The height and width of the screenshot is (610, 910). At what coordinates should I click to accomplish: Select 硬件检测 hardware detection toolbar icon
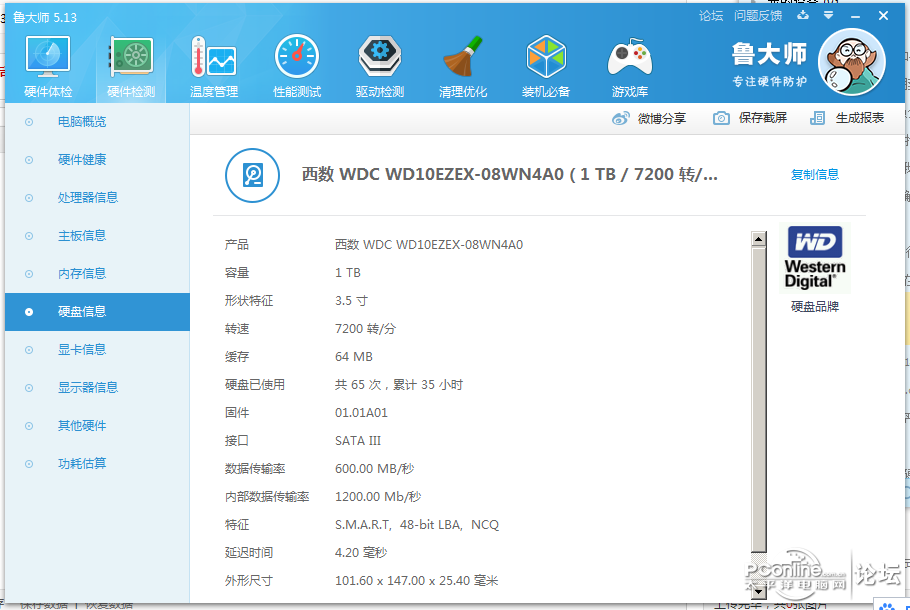coord(131,66)
